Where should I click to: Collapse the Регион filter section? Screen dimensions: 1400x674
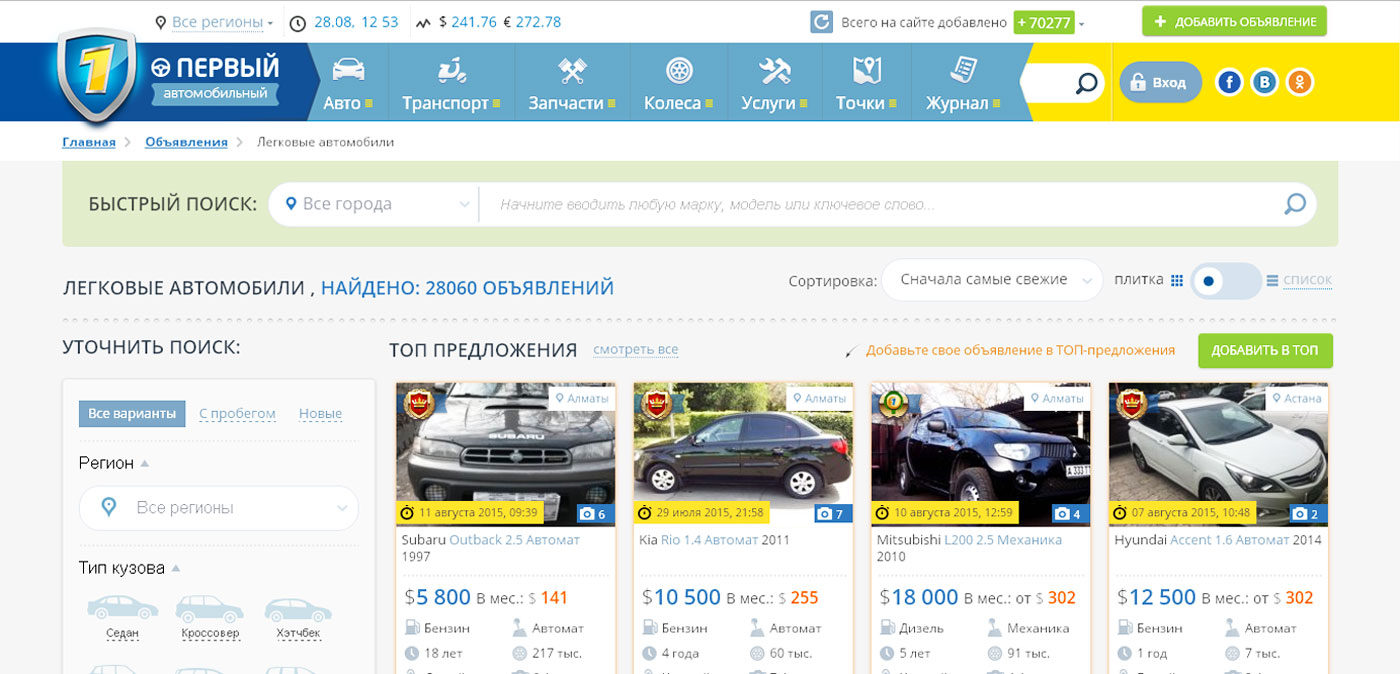(114, 463)
